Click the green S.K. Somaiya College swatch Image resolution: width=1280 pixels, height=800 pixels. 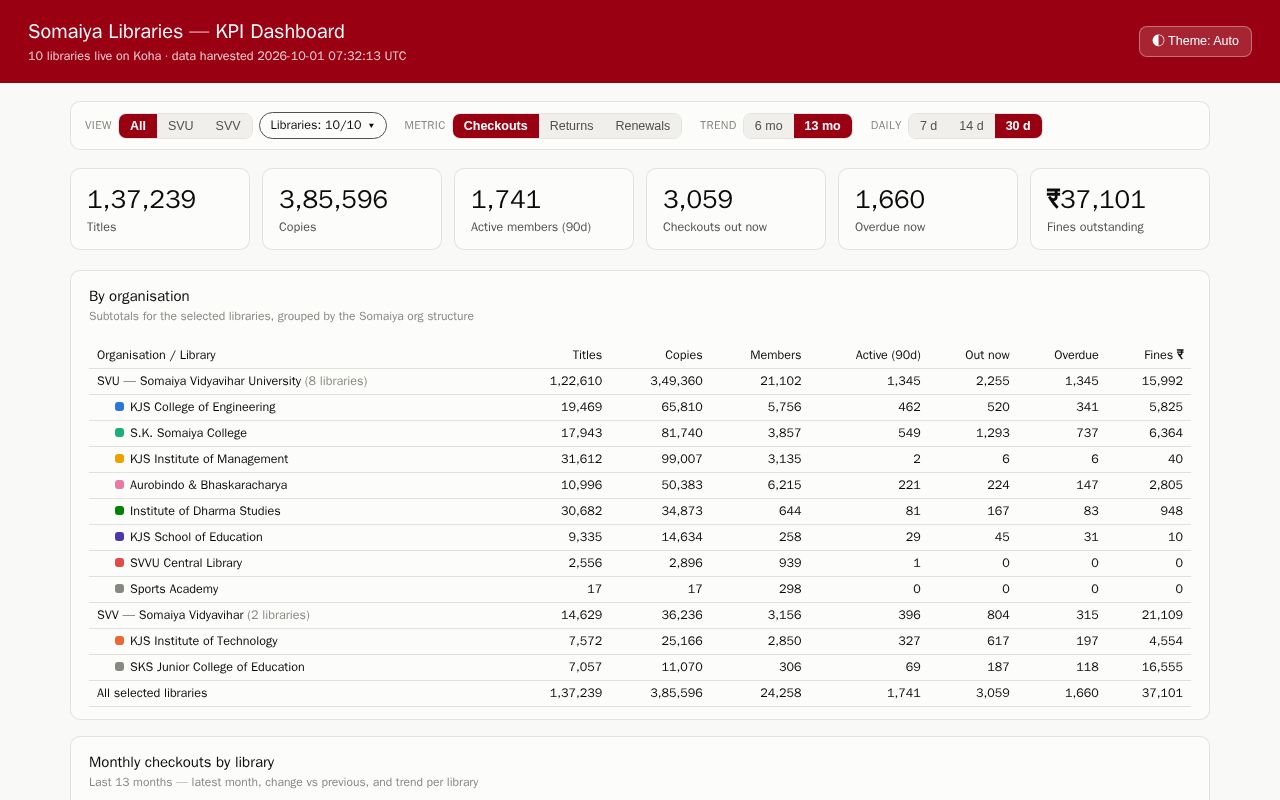(120, 433)
